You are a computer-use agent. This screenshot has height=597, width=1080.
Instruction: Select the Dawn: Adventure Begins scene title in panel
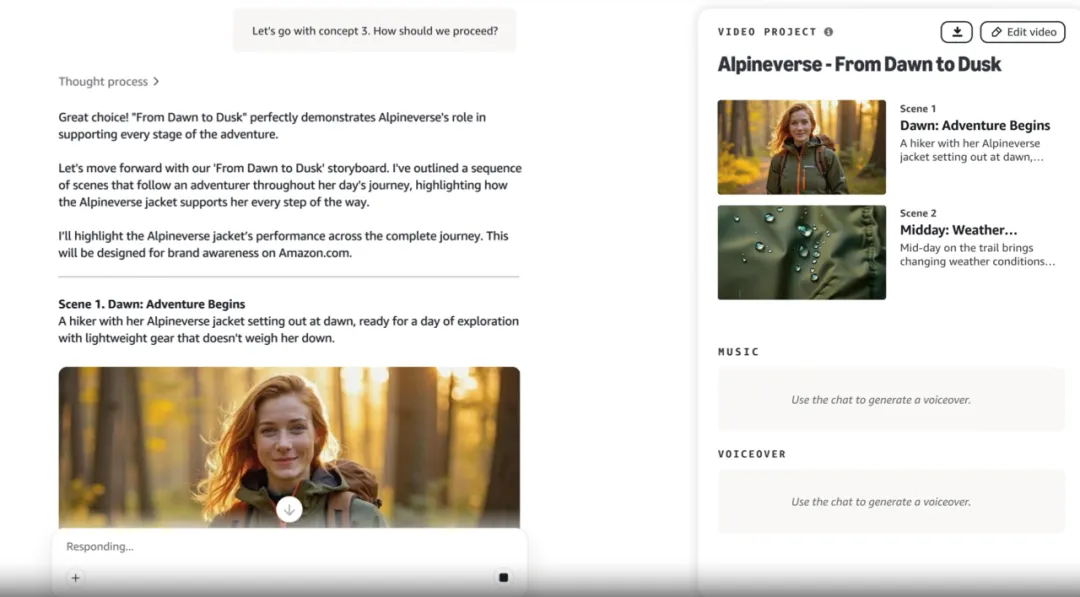(975, 125)
